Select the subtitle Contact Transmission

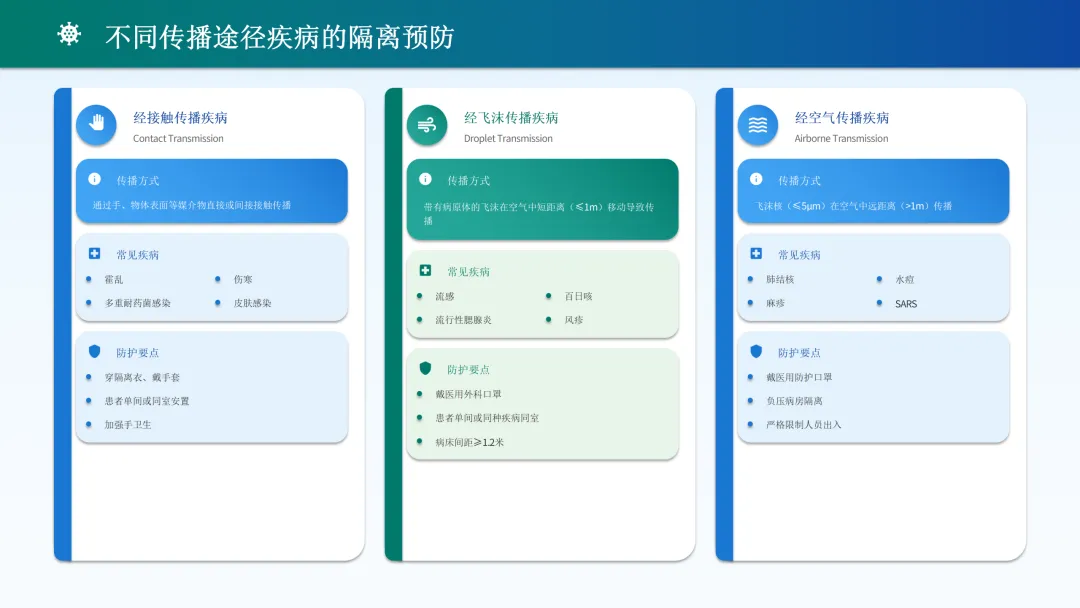[178, 138]
